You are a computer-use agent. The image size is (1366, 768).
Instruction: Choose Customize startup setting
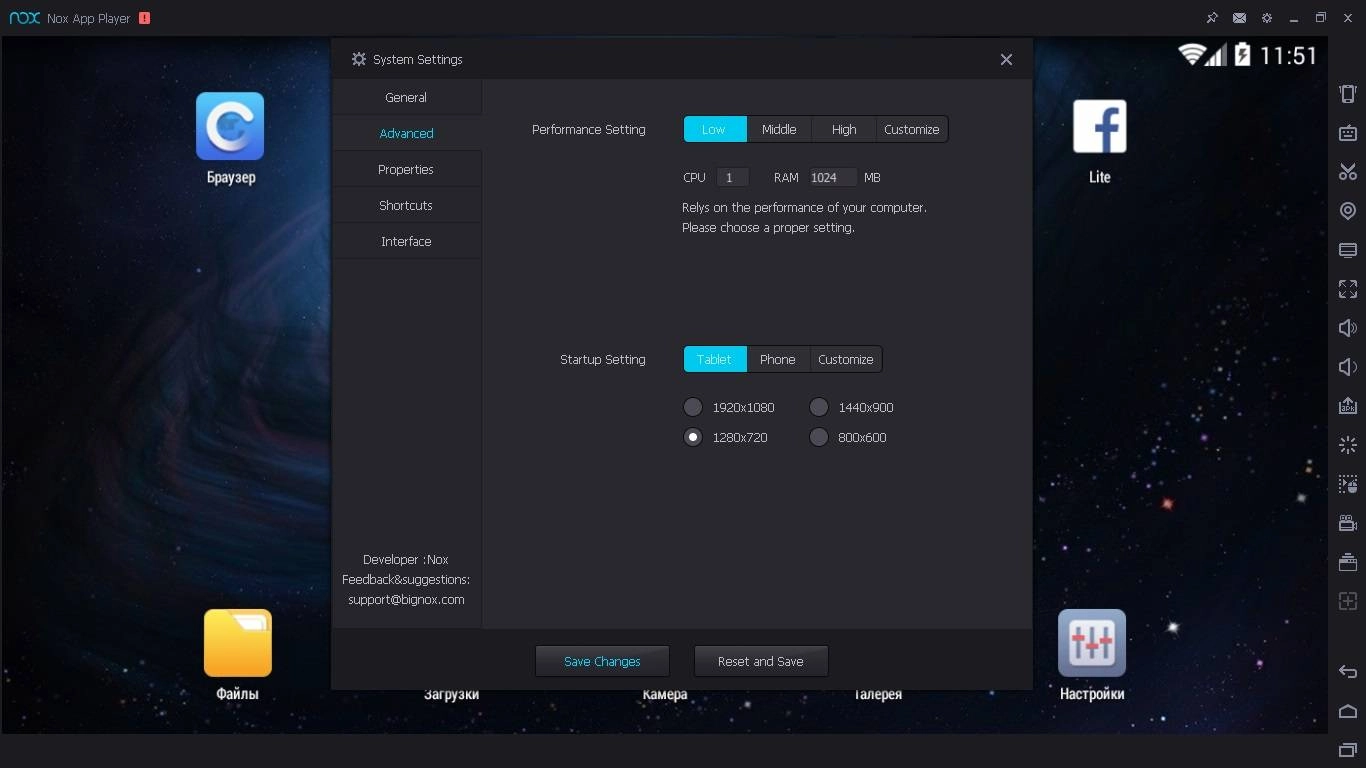[x=846, y=359]
